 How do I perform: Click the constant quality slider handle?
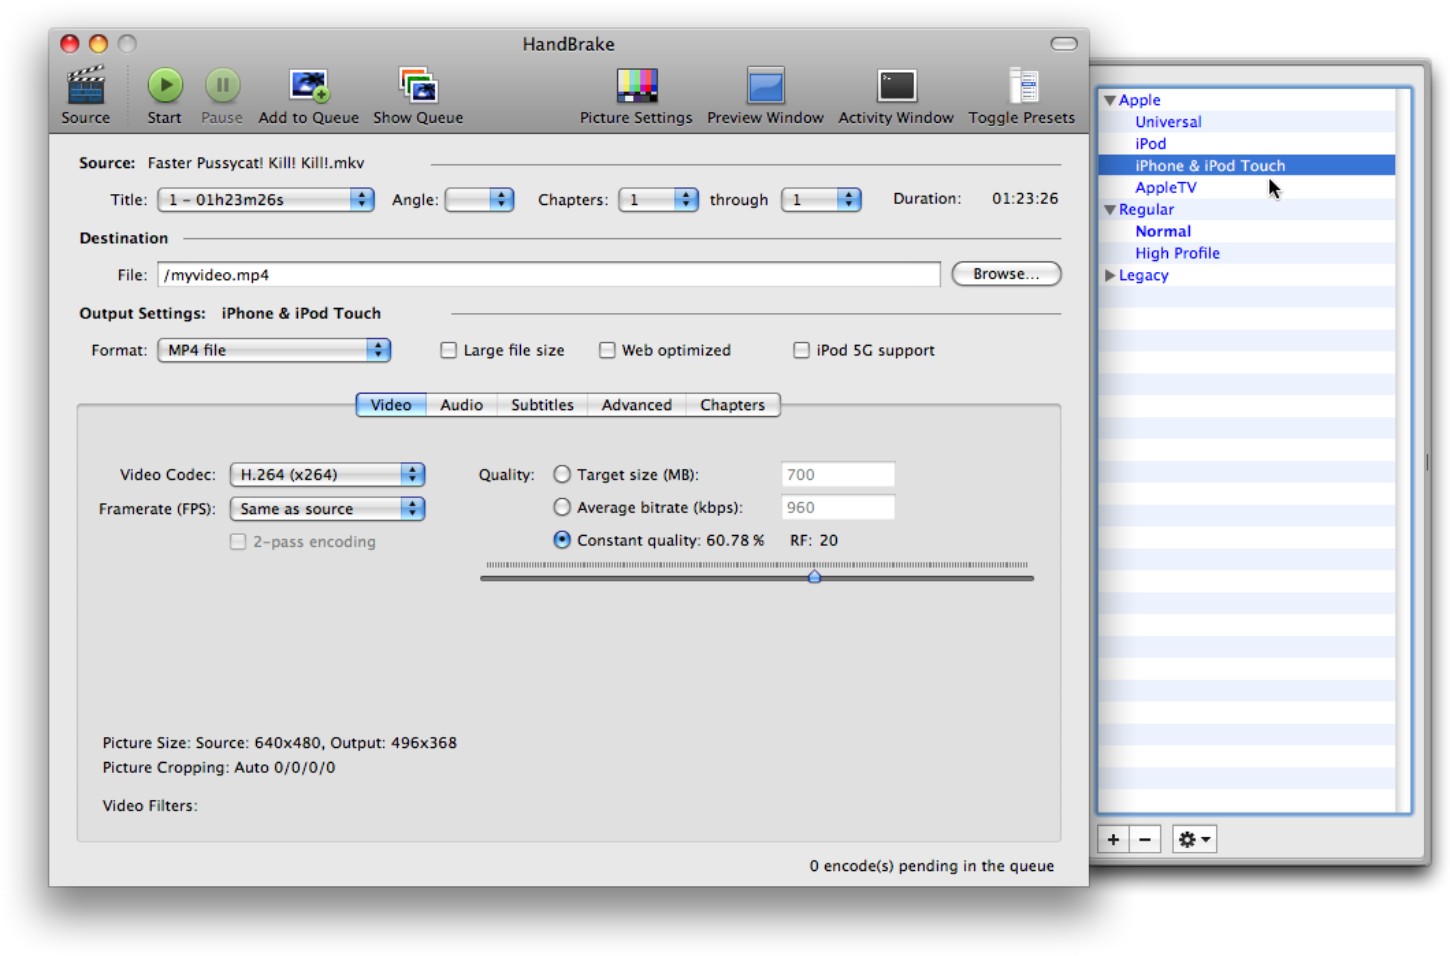tap(814, 576)
